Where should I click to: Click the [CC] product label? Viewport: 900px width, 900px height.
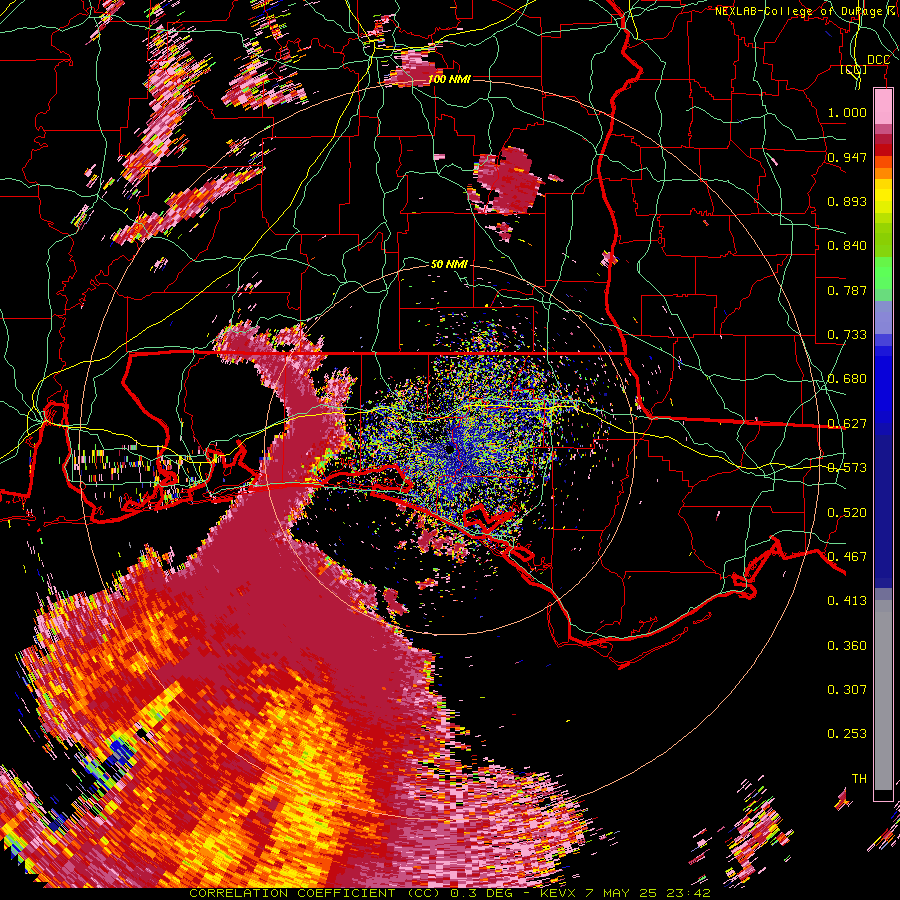click(854, 69)
